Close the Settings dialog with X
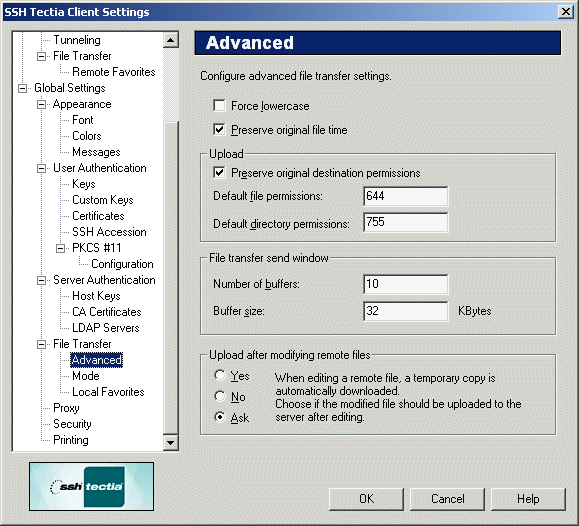 [x=565, y=12]
